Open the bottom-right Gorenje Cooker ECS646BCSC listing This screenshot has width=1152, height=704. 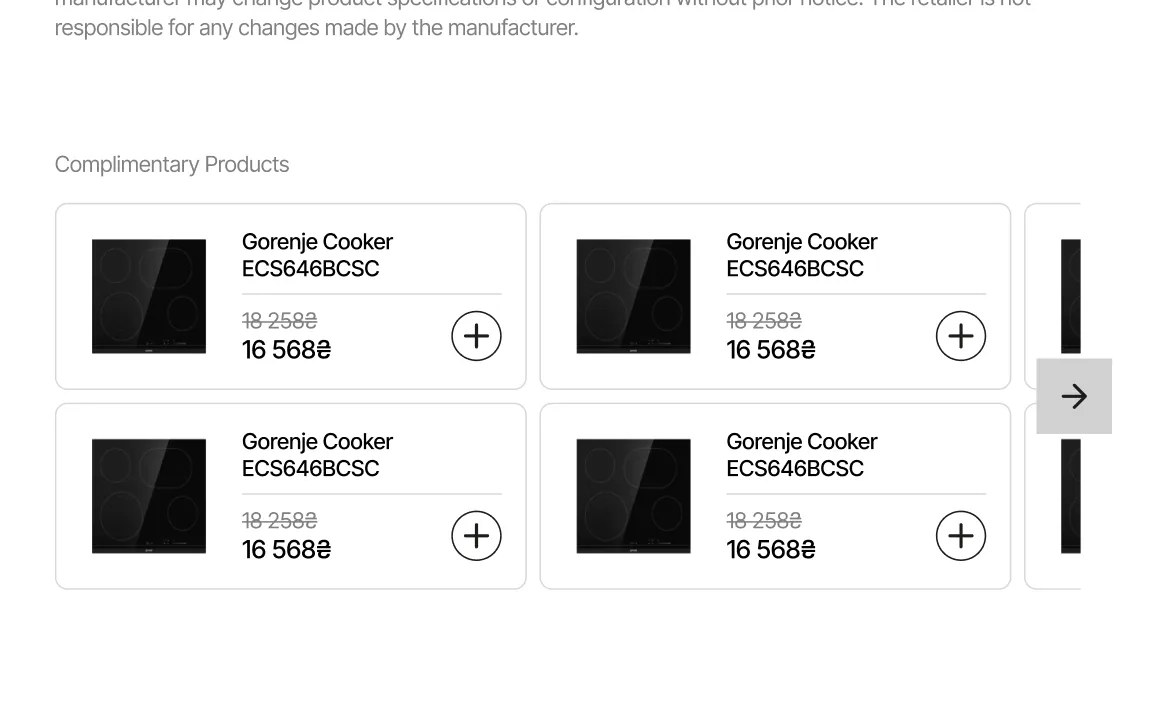801,455
